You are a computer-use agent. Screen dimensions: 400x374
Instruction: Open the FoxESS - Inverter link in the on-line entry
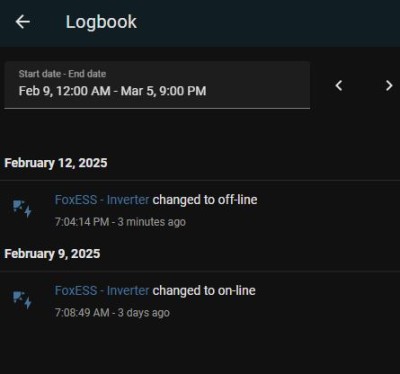pyautogui.click(x=102, y=291)
